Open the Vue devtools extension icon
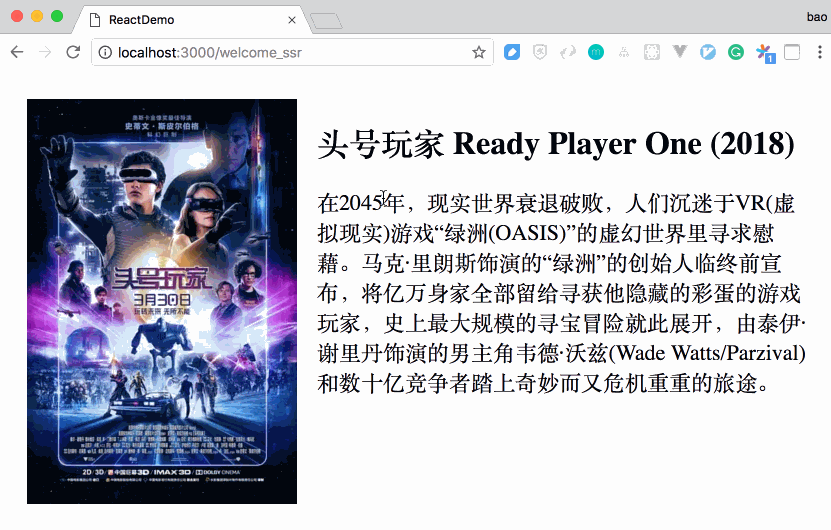 (x=679, y=52)
